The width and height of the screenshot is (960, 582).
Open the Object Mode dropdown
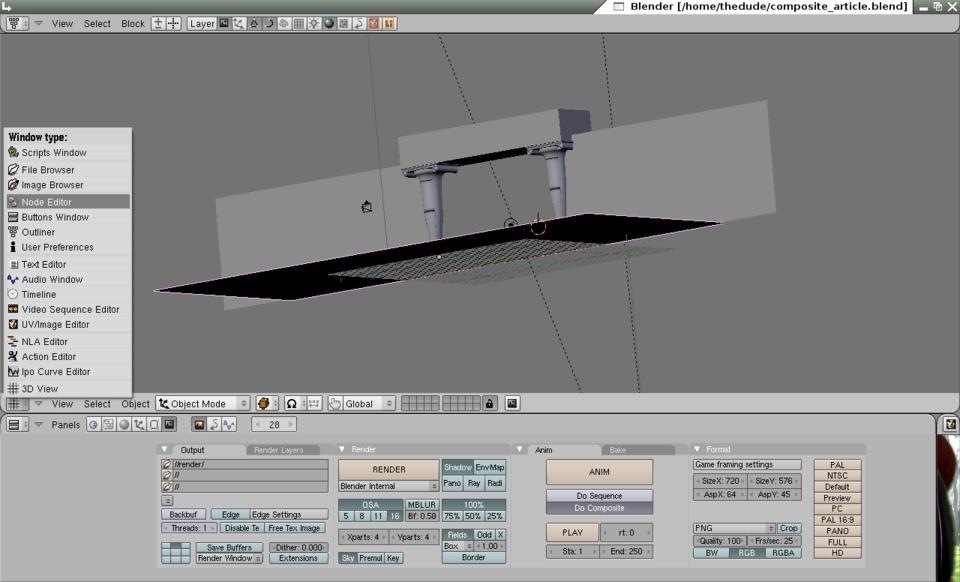point(202,404)
